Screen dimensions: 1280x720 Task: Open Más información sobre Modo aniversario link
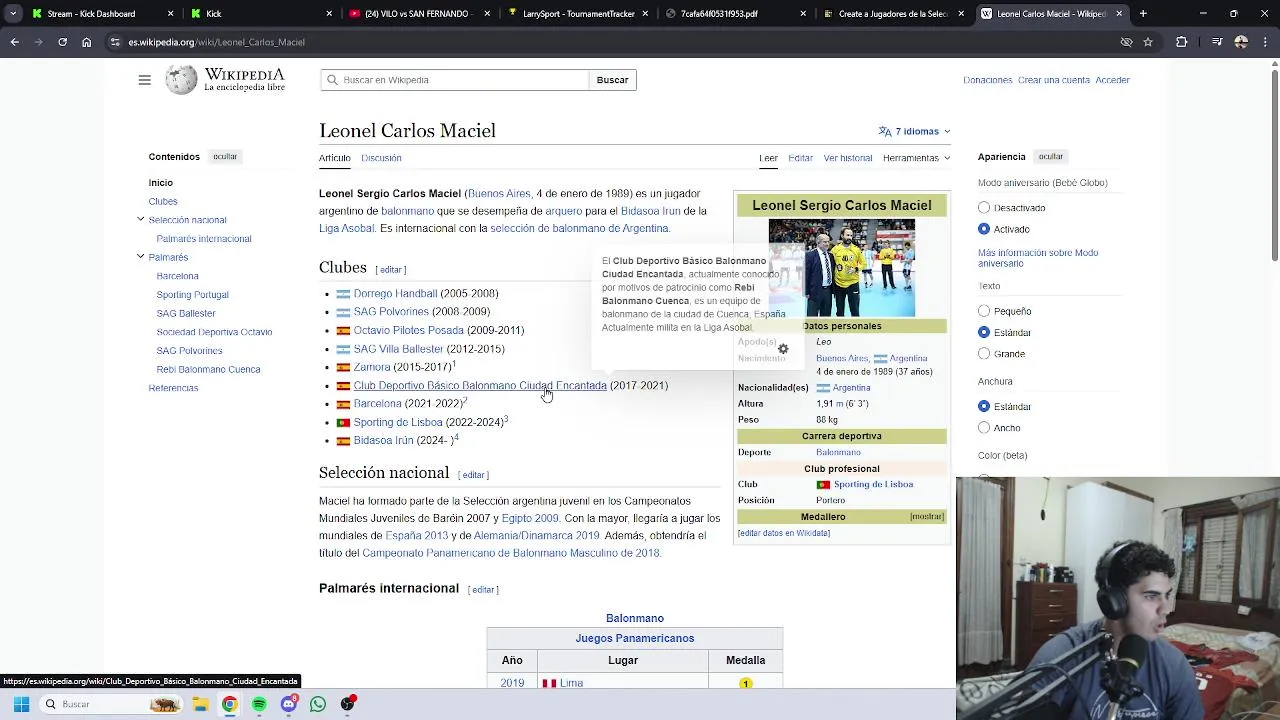[1038, 258]
